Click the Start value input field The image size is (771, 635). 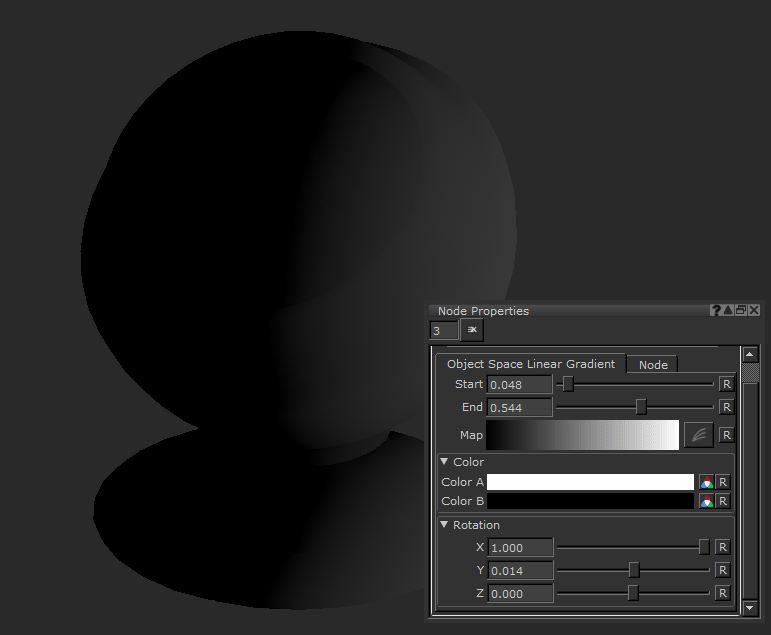click(x=520, y=384)
